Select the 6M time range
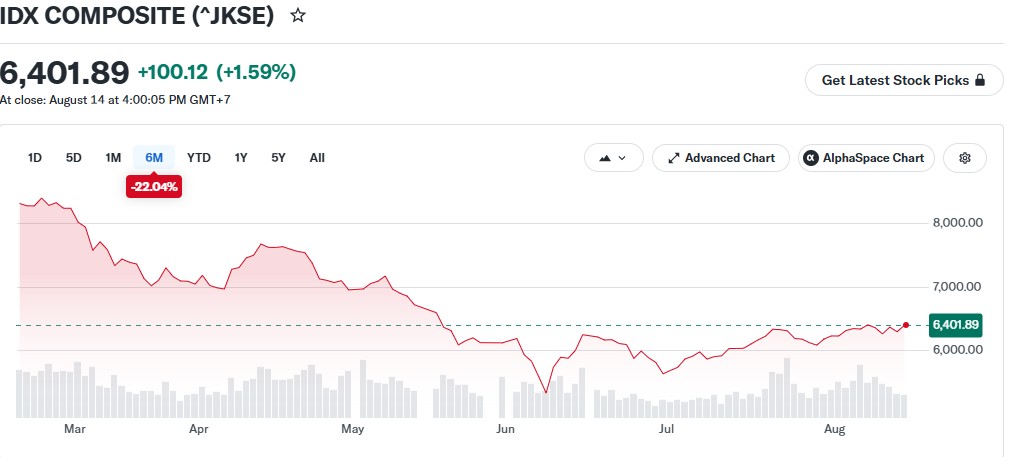Viewport: 1014px width, 457px height. pos(154,158)
